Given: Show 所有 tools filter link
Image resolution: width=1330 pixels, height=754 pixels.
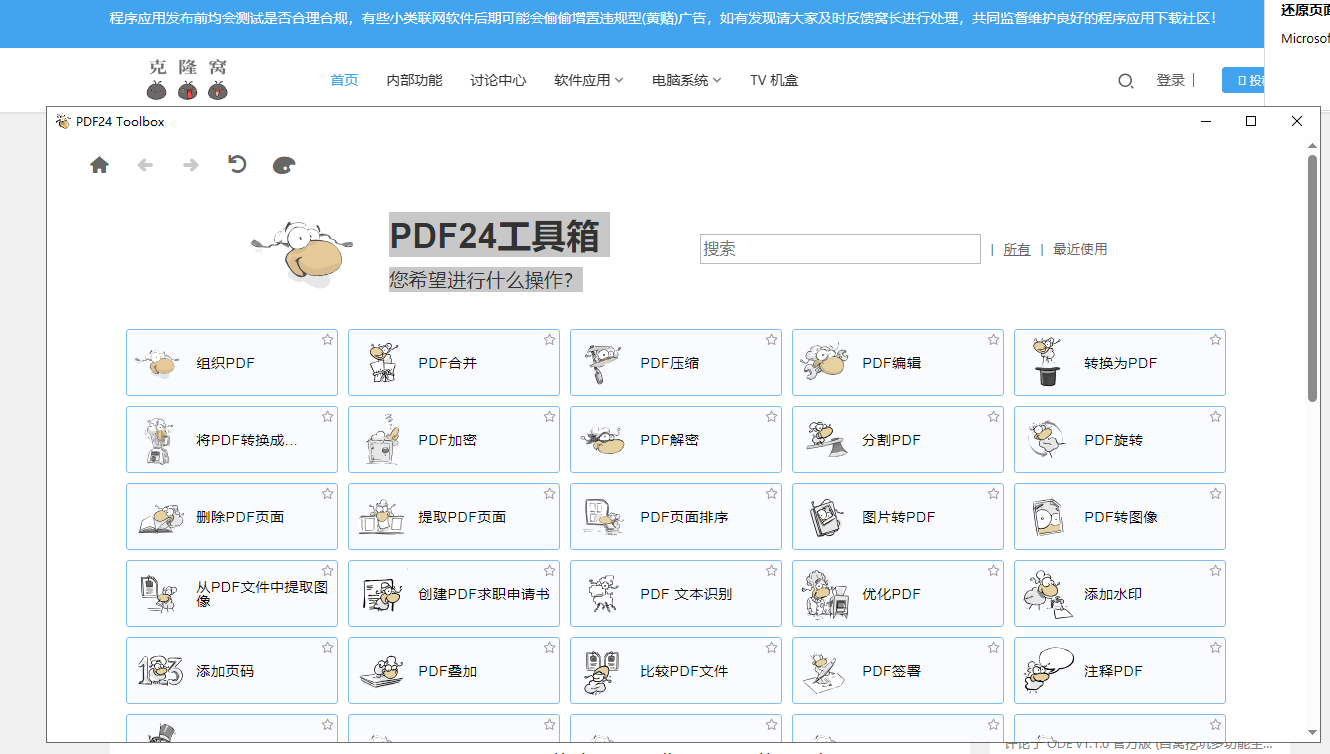Looking at the screenshot, I should pos(1017,249).
